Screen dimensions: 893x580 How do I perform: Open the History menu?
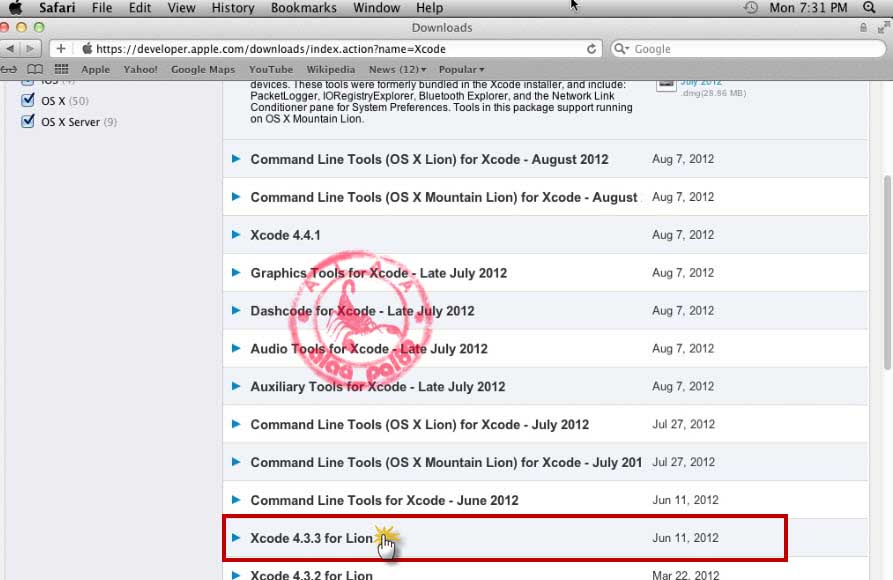pos(233,8)
